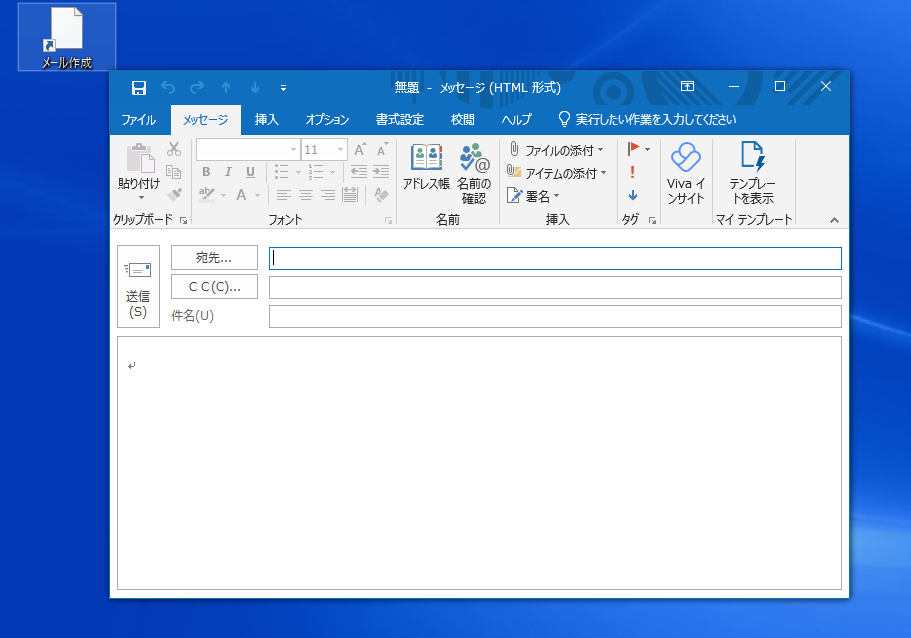
Task: Click the Redo arrow in title bar
Action: (197, 88)
